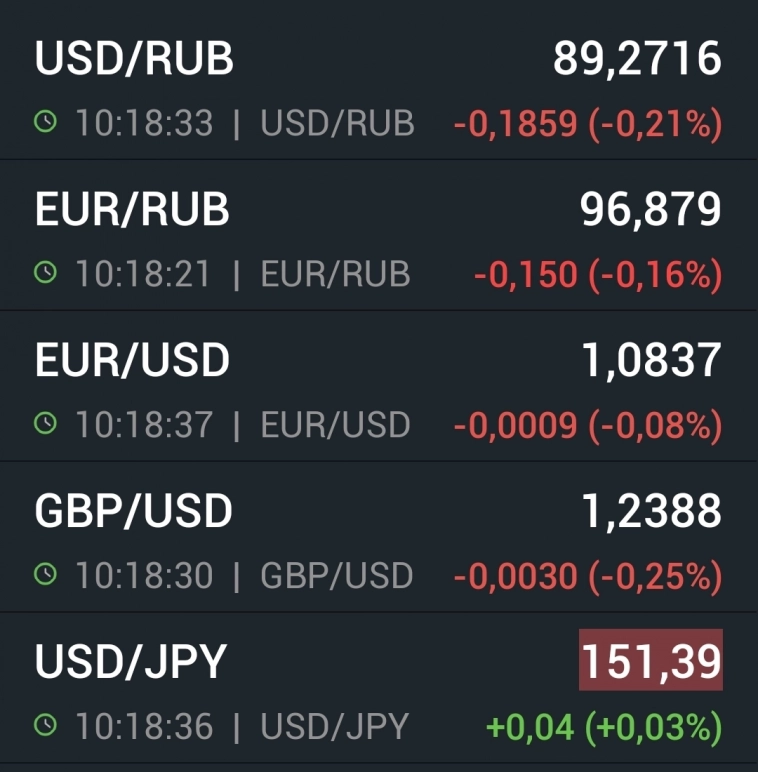Image resolution: width=758 pixels, height=772 pixels.
Task: Tap the USD/JPY pair name
Action: click(x=131, y=663)
